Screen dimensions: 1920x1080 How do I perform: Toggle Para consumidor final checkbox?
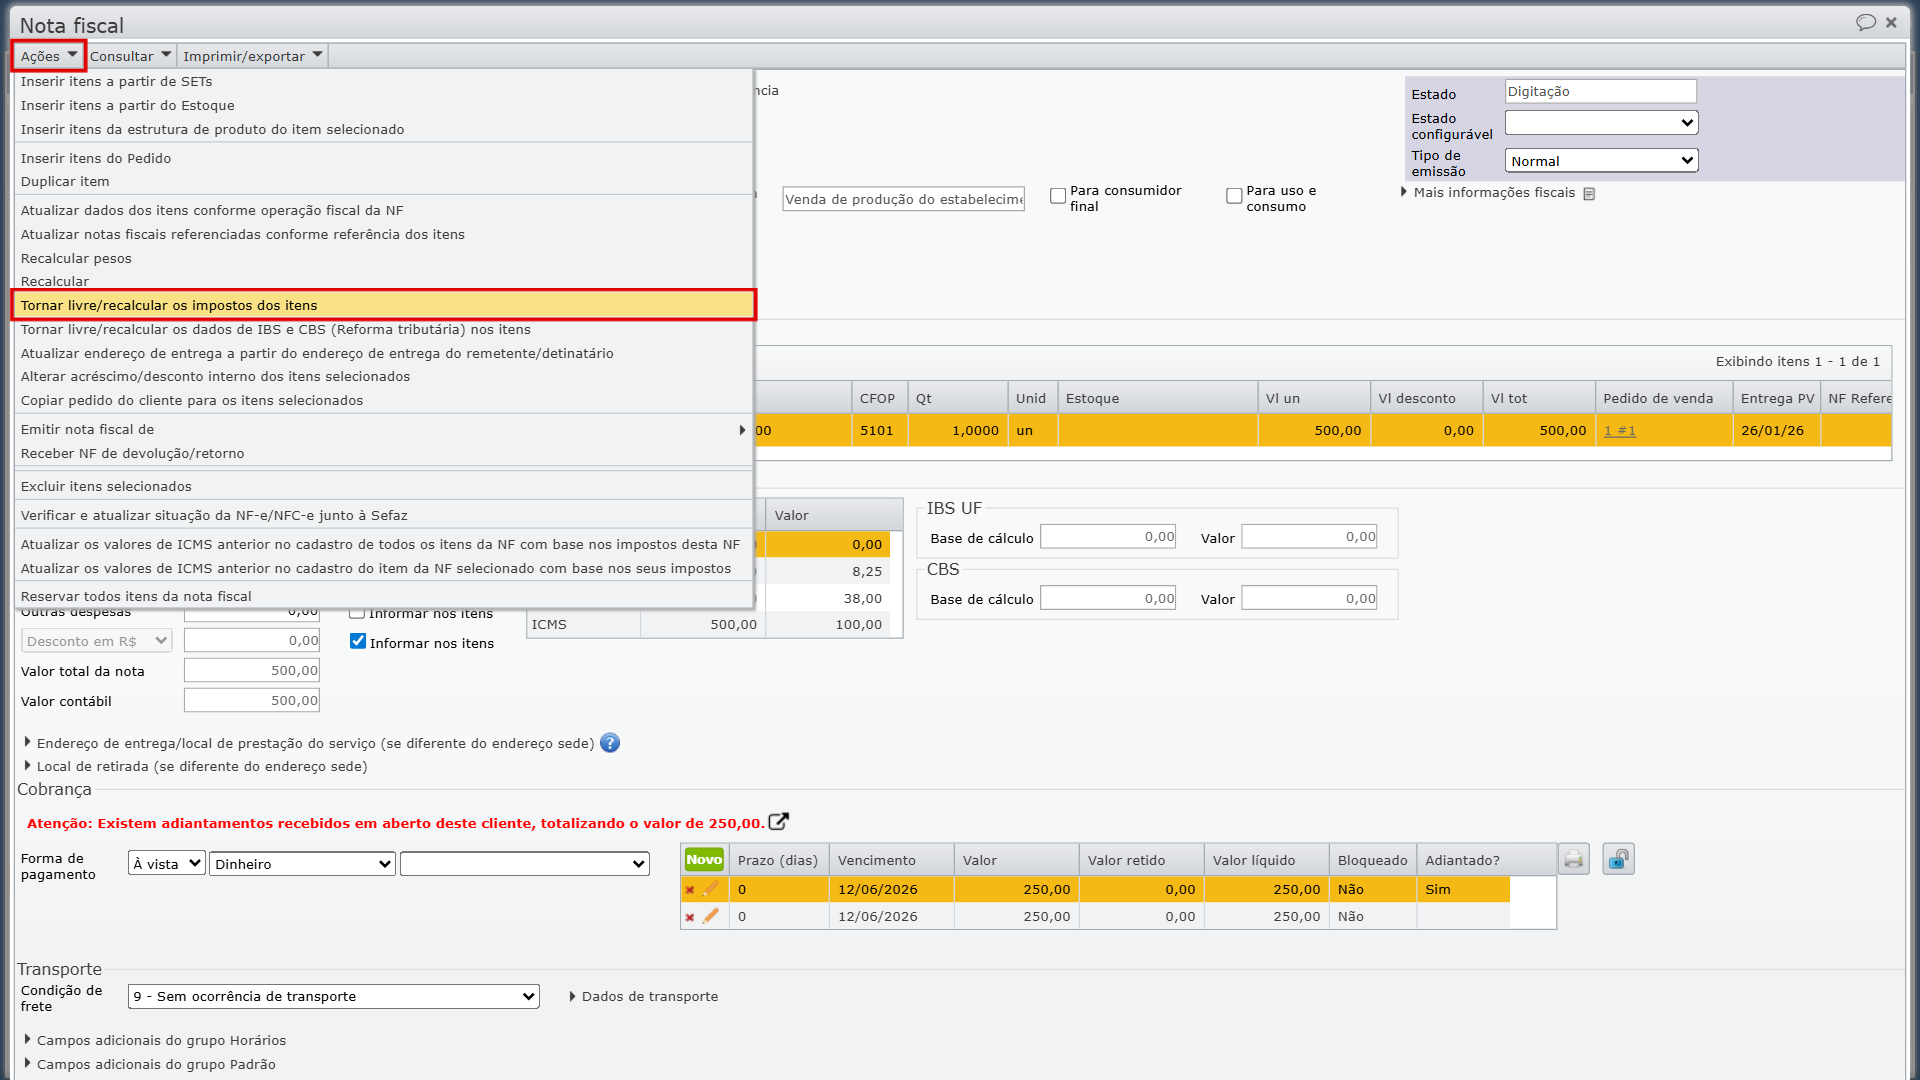pos(1058,196)
